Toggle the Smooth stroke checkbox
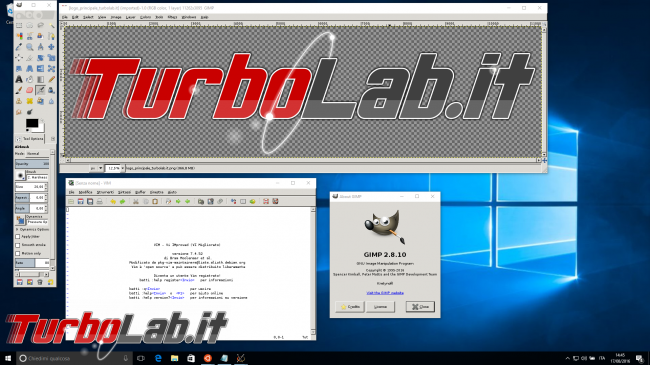This screenshot has width=650, height=365. 18,245
